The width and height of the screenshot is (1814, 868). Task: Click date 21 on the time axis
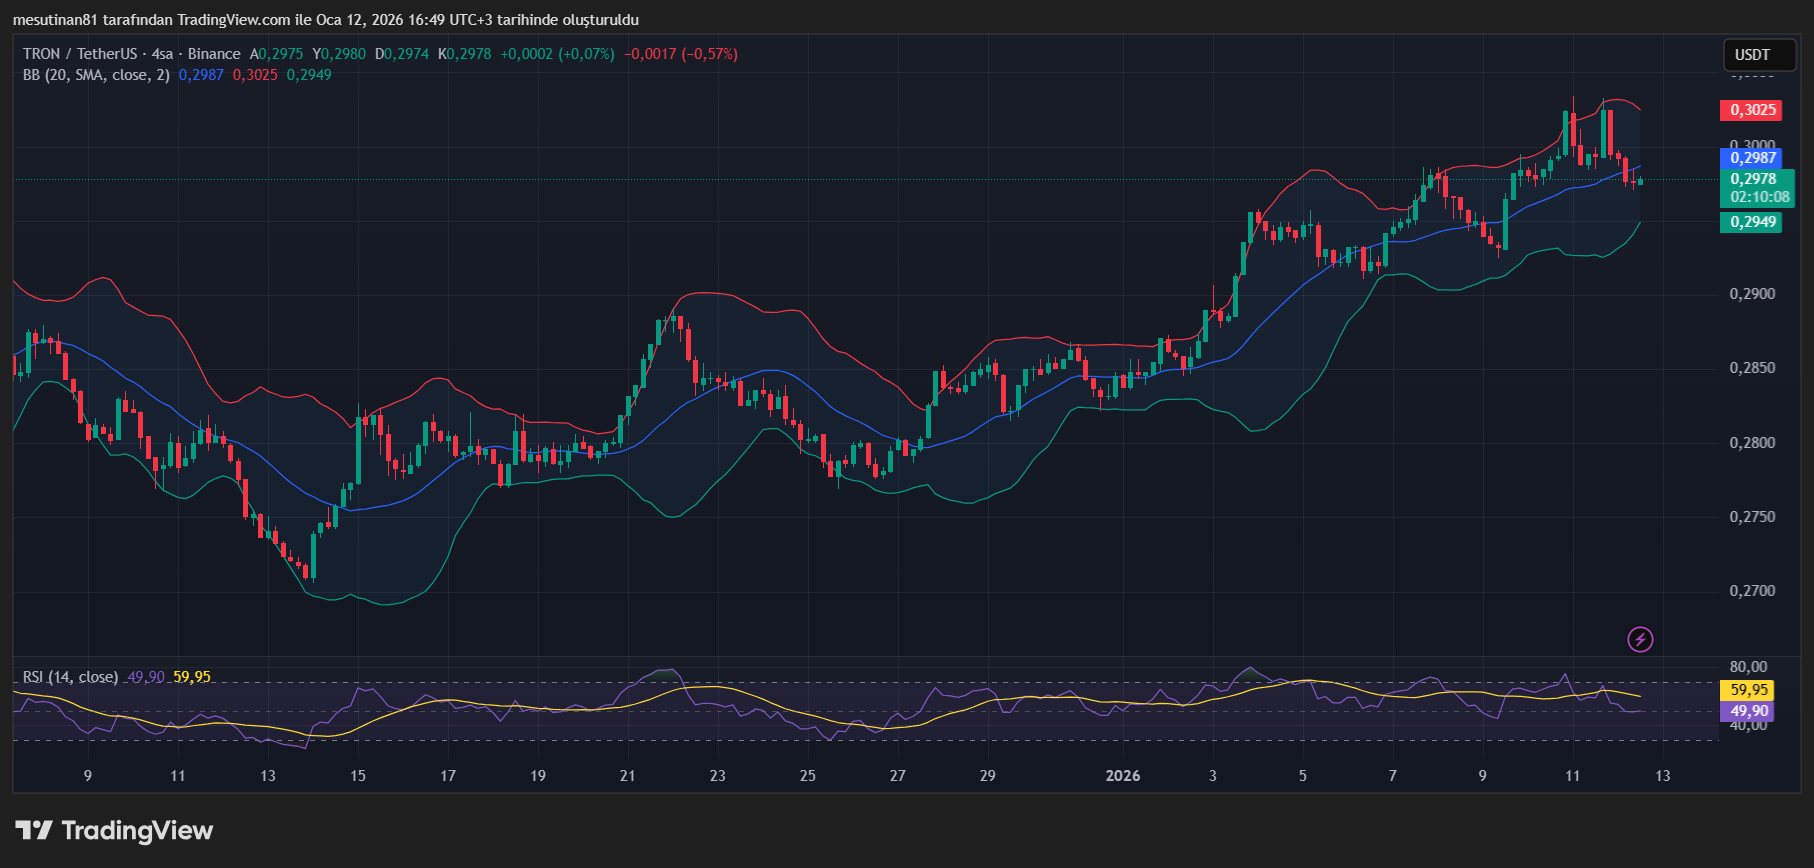(x=627, y=776)
